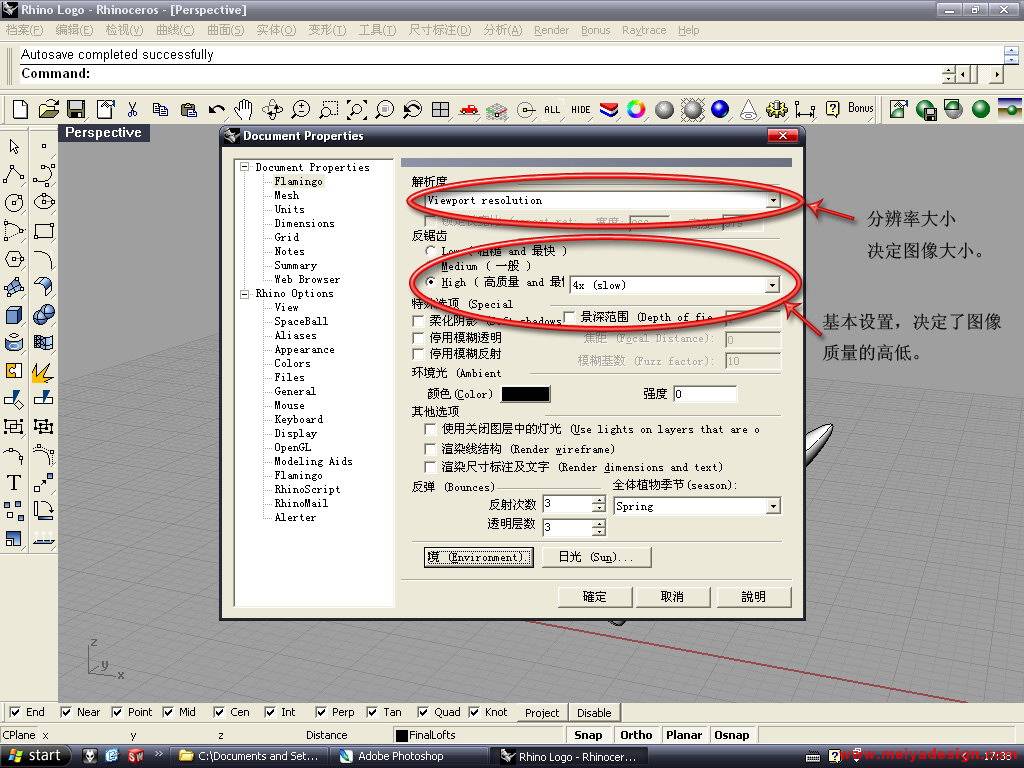Select the box solid tool in left toolbar
Screen dimensions: 1024x768
click(14, 315)
